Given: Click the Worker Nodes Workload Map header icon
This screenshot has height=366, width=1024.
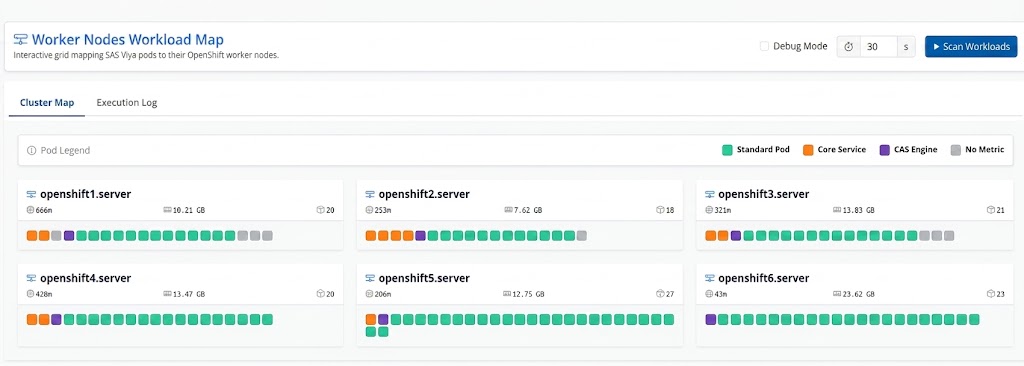Looking at the screenshot, I should click(x=20, y=39).
